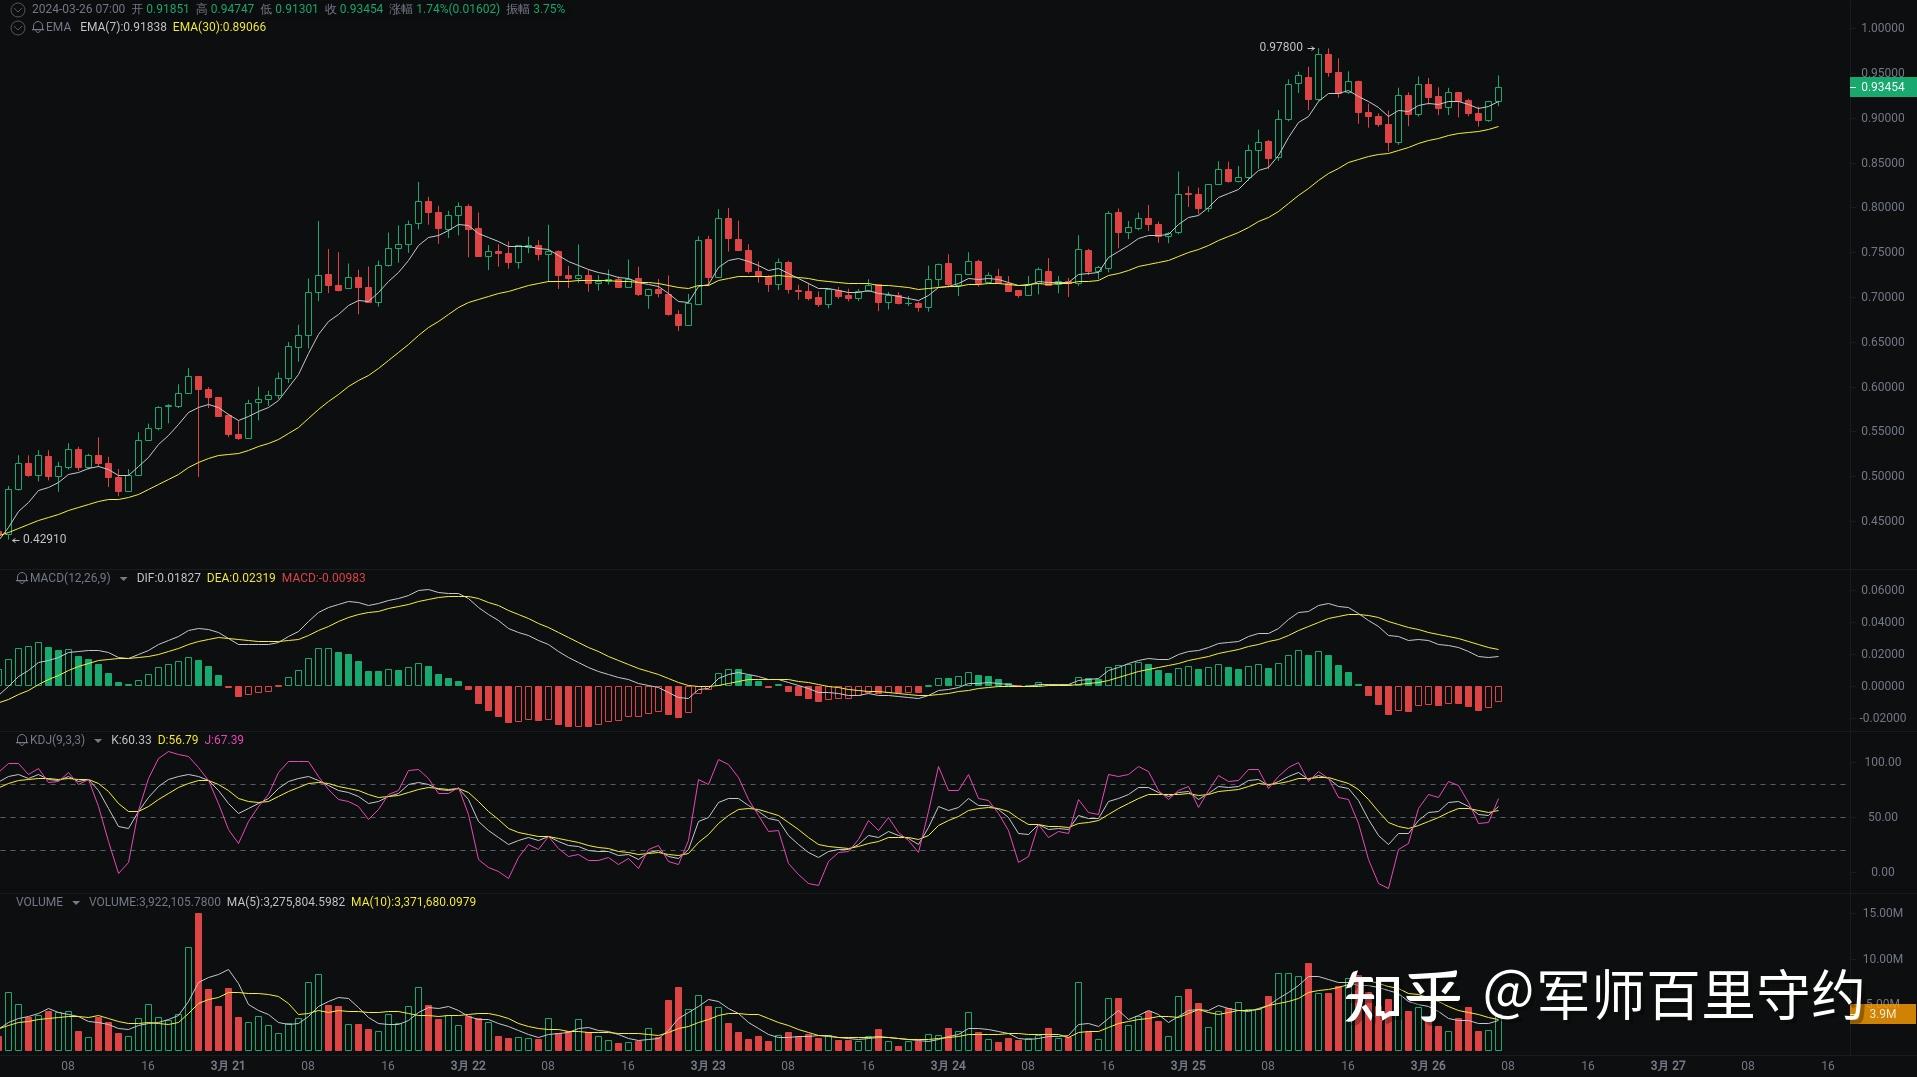1917x1077 pixels.
Task: Collapse the EMA indicator row chevron
Action: click(17, 27)
